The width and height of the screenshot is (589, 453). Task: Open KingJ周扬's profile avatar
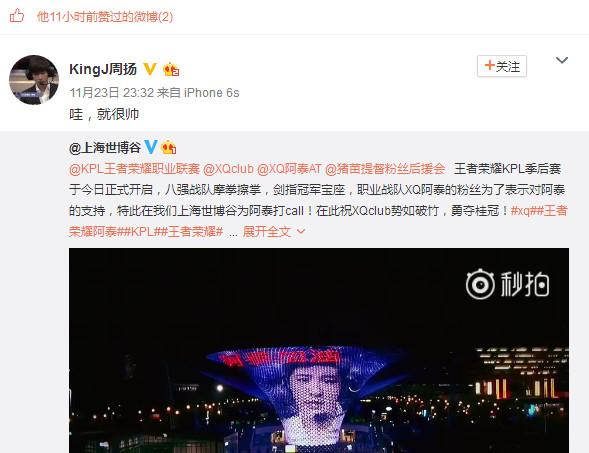[34, 80]
